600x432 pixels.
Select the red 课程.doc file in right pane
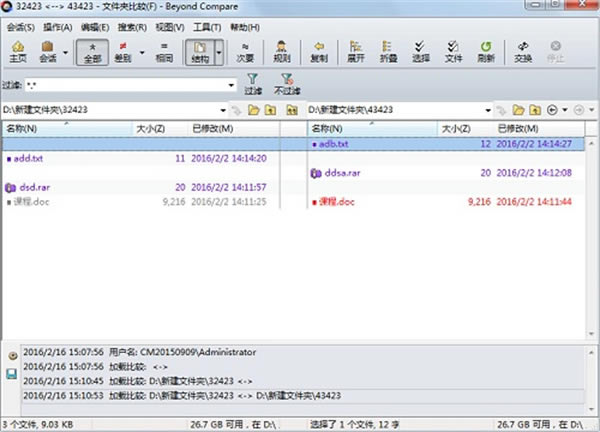pos(336,202)
